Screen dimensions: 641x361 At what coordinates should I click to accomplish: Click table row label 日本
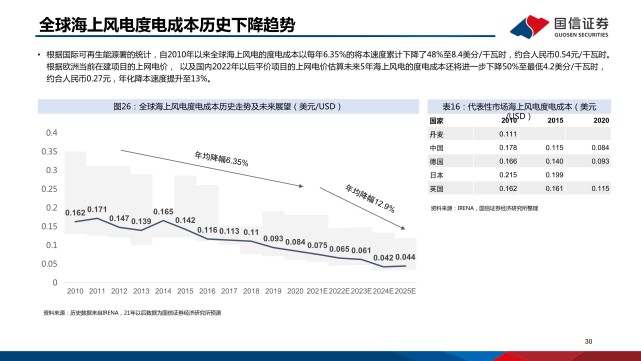click(436, 175)
